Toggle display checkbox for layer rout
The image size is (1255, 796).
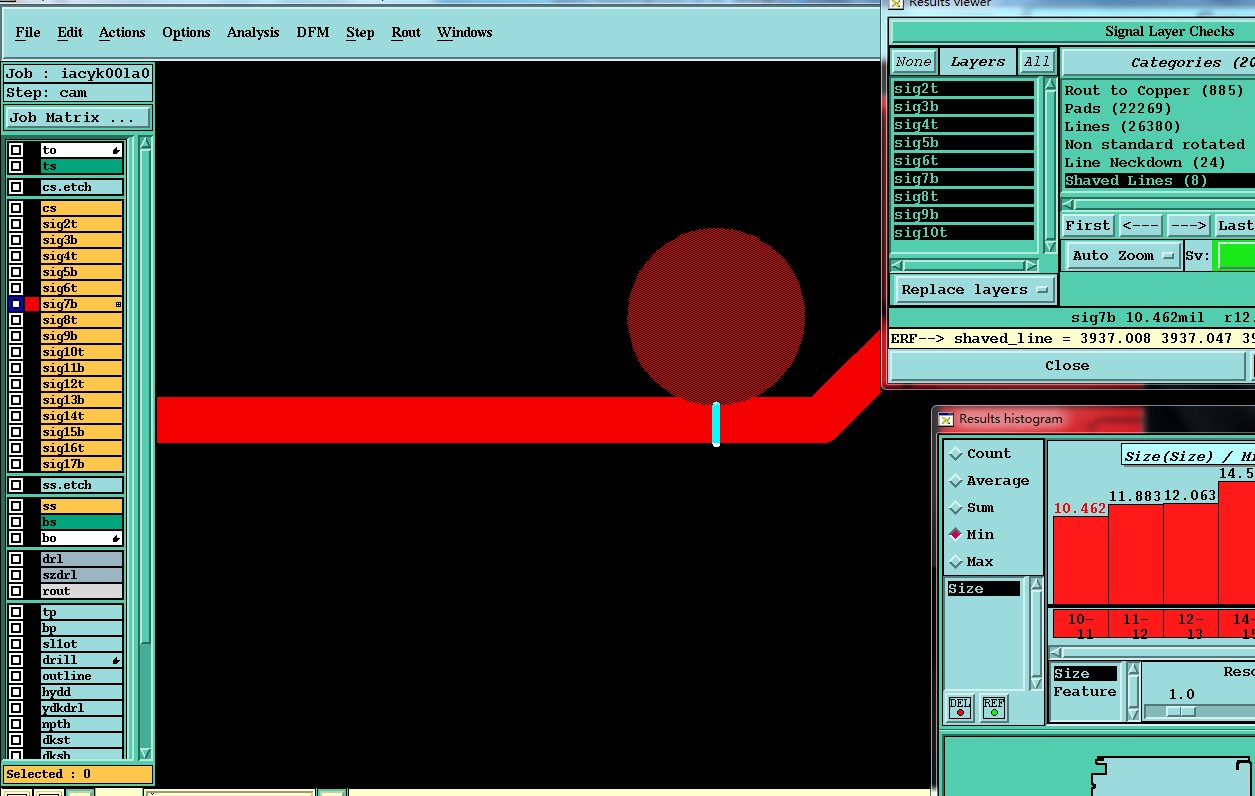(x=16, y=591)
